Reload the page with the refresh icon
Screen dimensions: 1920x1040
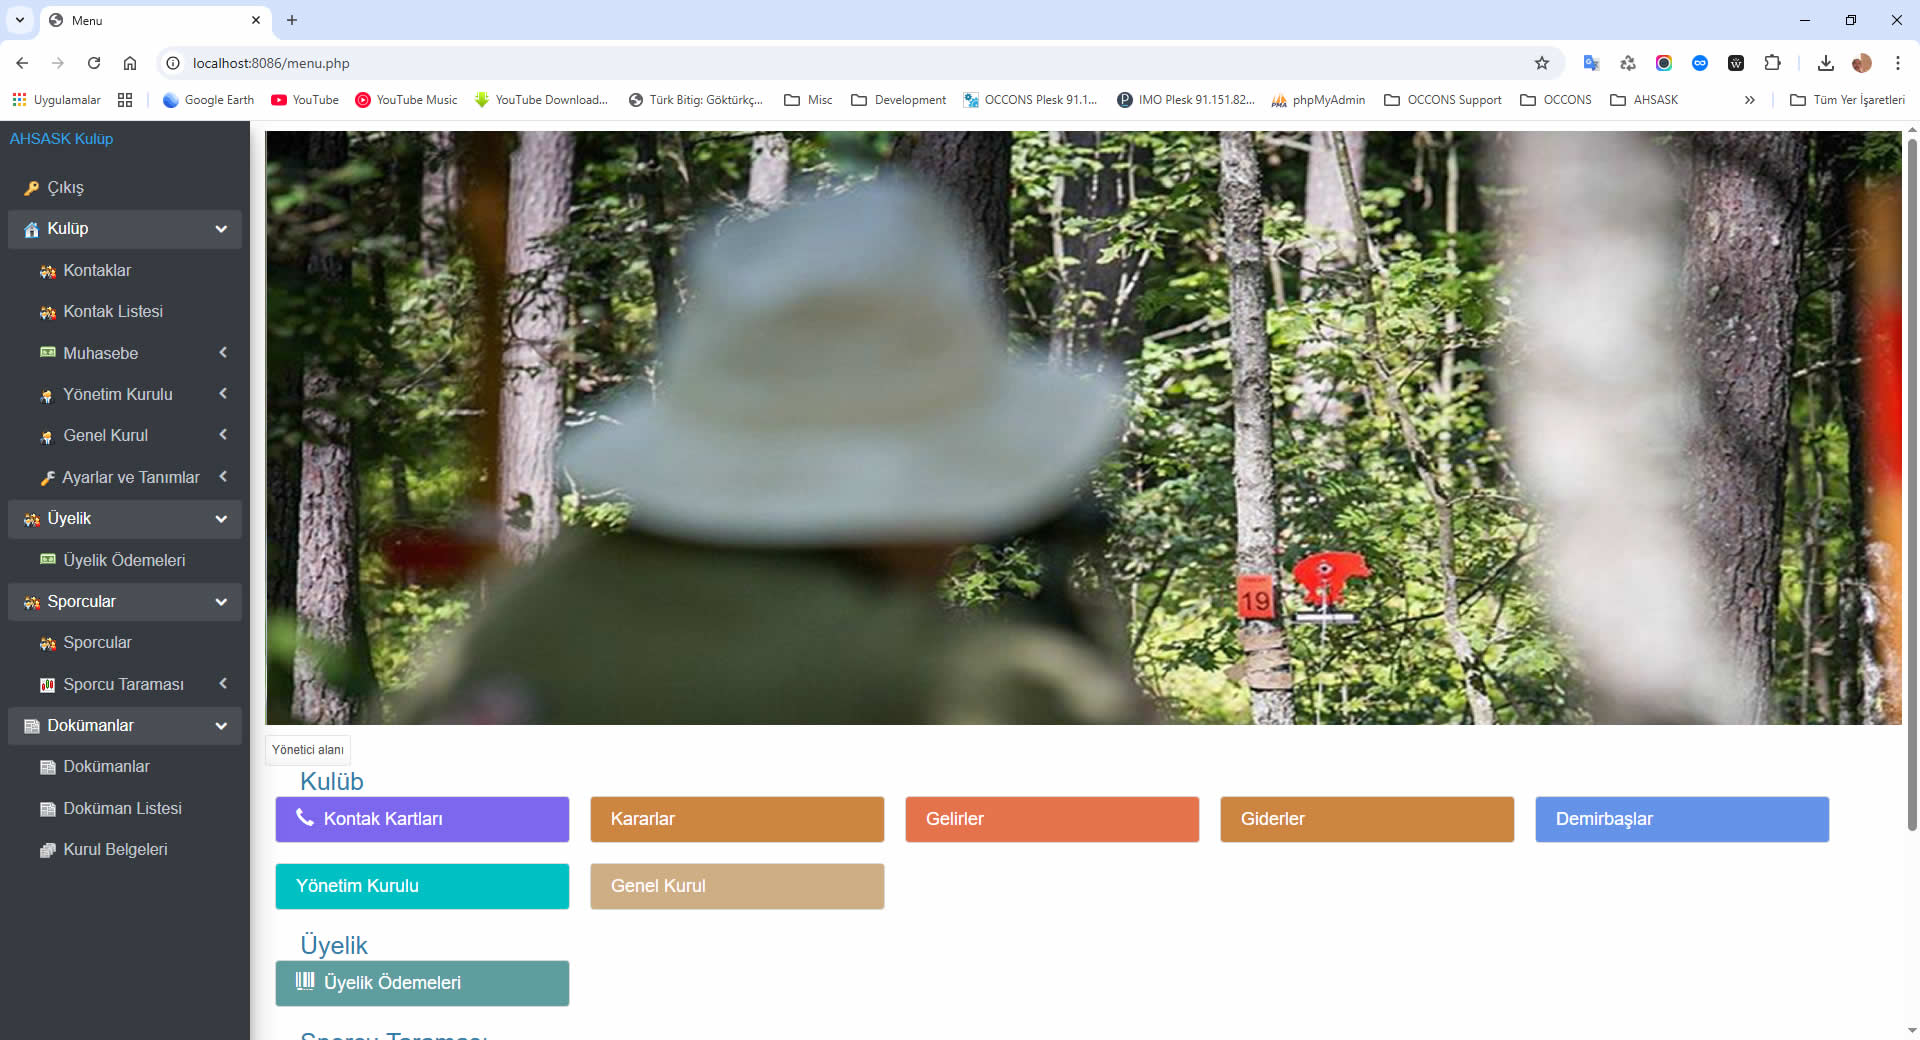[94, 63]
